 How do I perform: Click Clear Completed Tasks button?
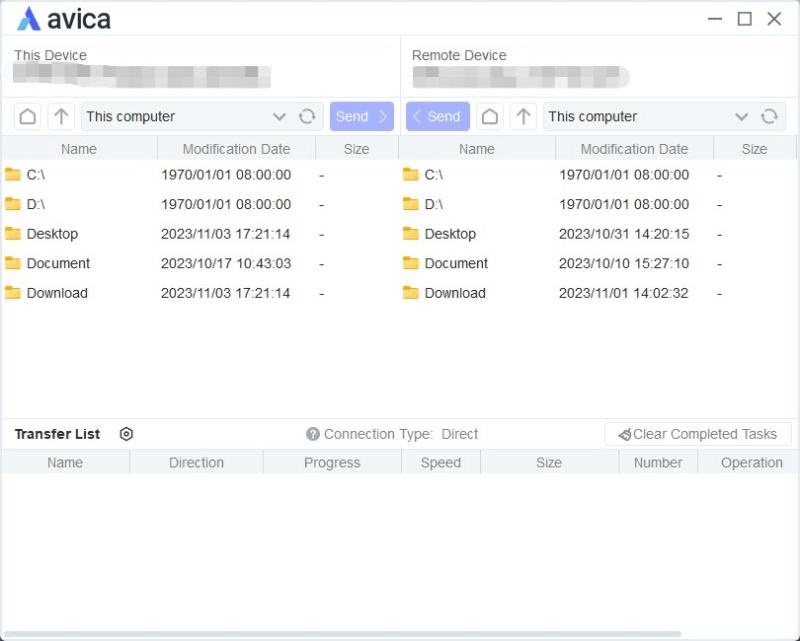pyautogui.click(x=698, y=434)
